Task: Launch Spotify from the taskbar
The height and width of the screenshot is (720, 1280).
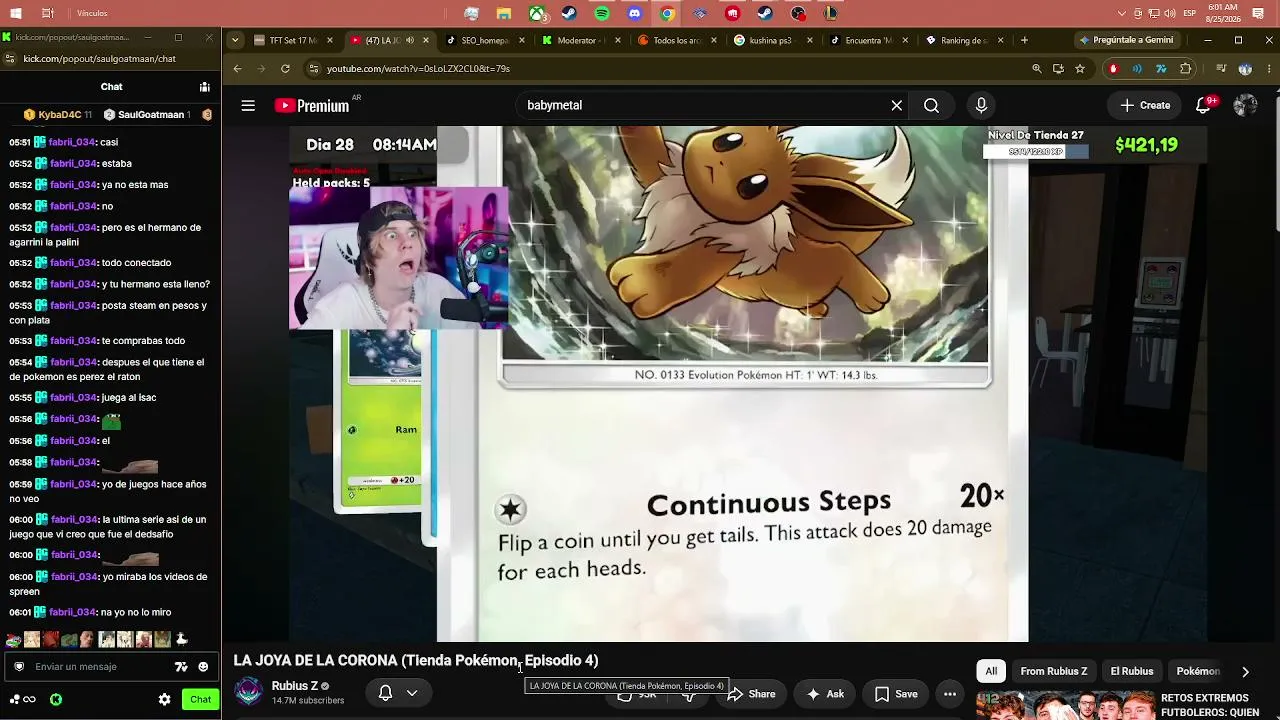Action: pyautogui.click(x=601, y=13)
